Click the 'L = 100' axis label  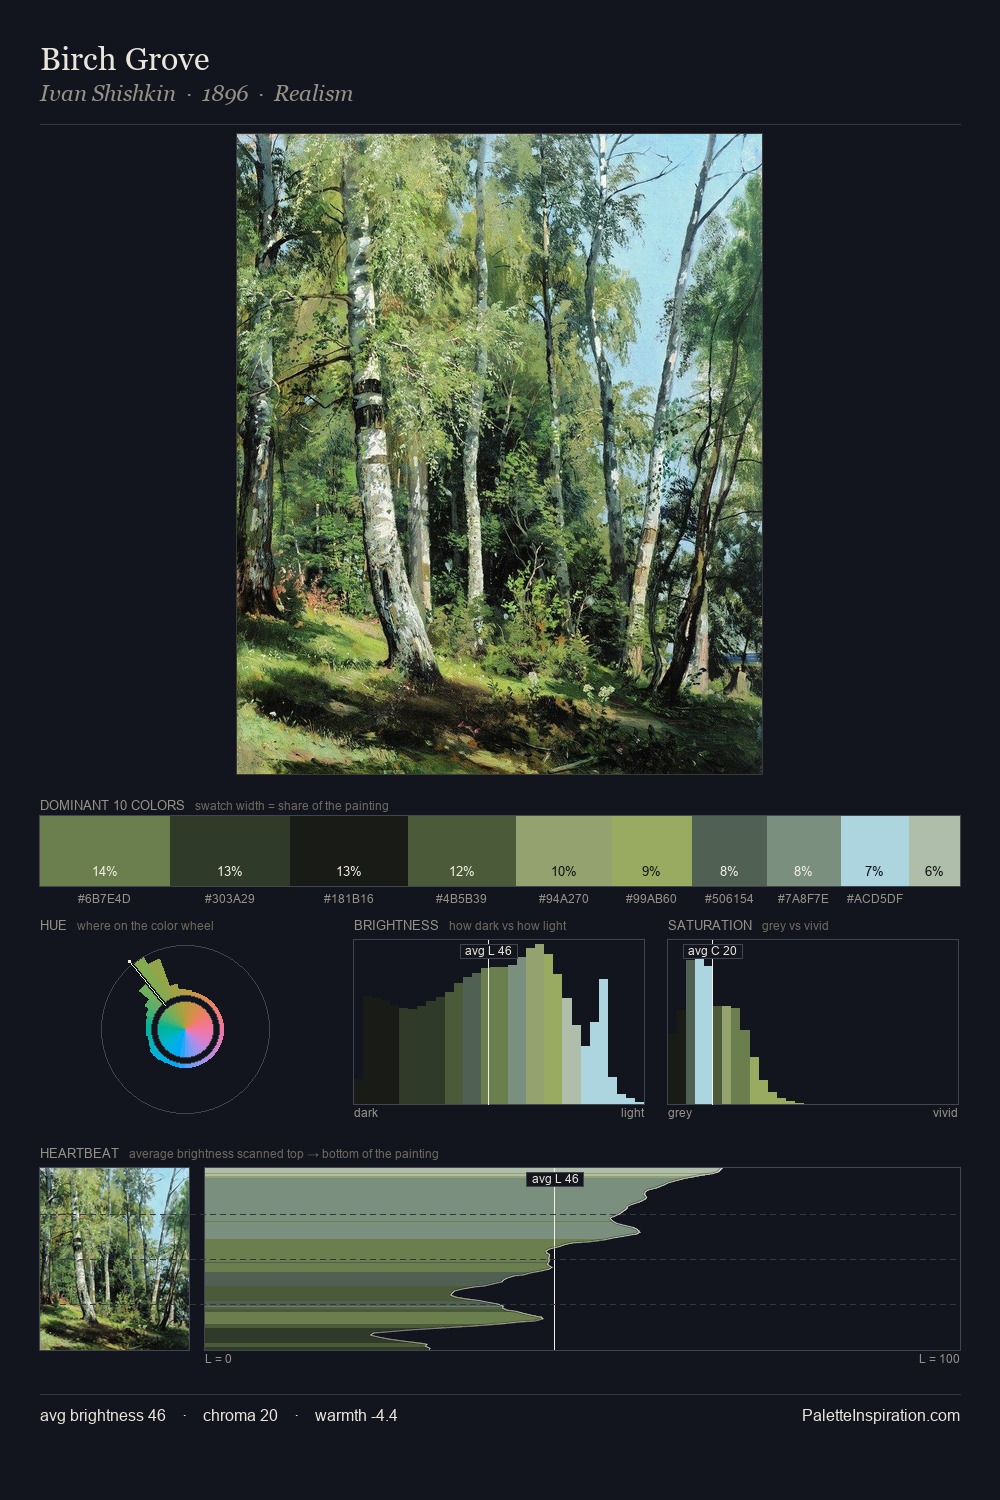click(939, 1358)
